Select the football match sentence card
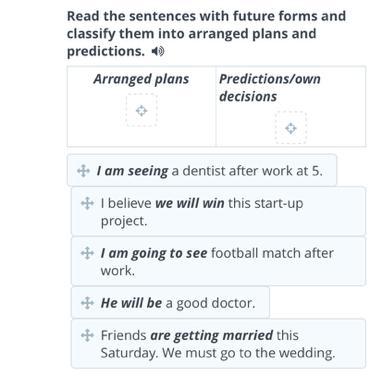383x384 pixels. [x=218, y=261]
